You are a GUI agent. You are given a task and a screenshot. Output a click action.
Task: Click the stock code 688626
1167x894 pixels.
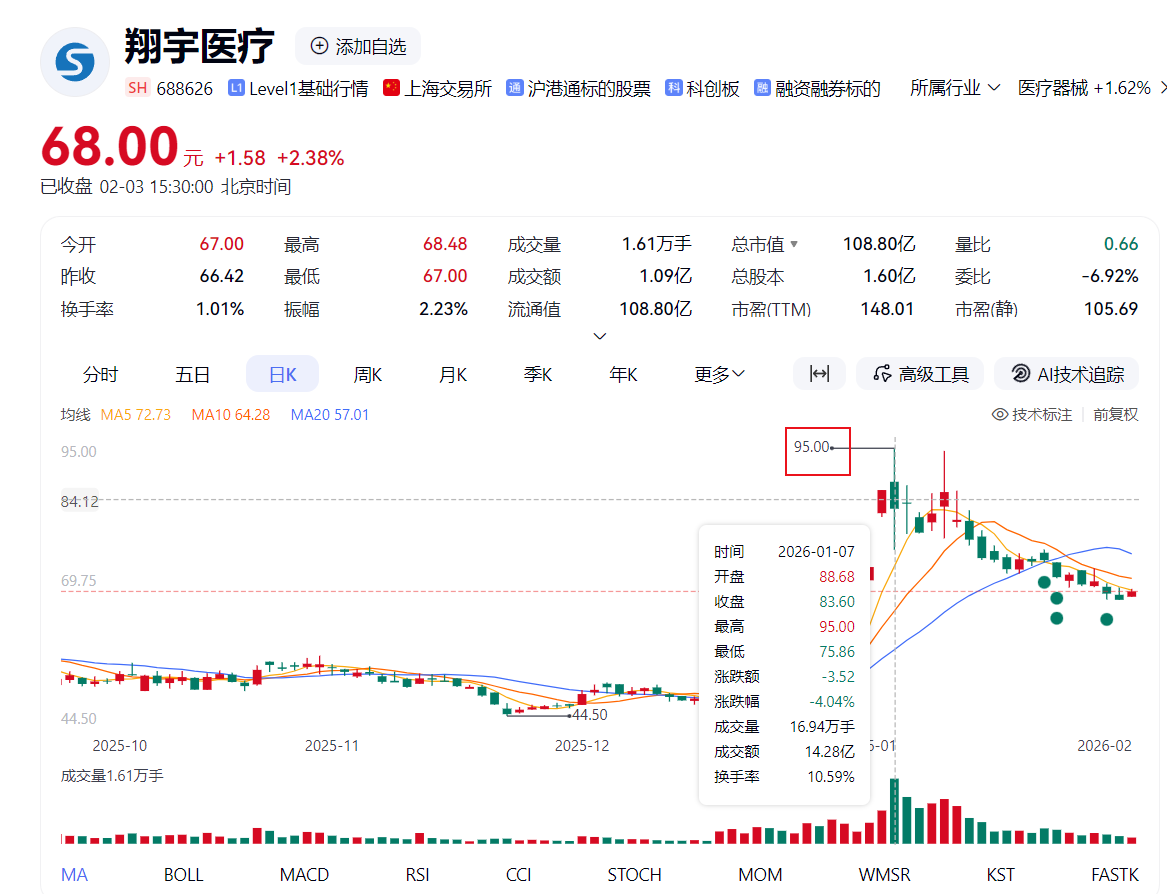(x=185, y=89)
